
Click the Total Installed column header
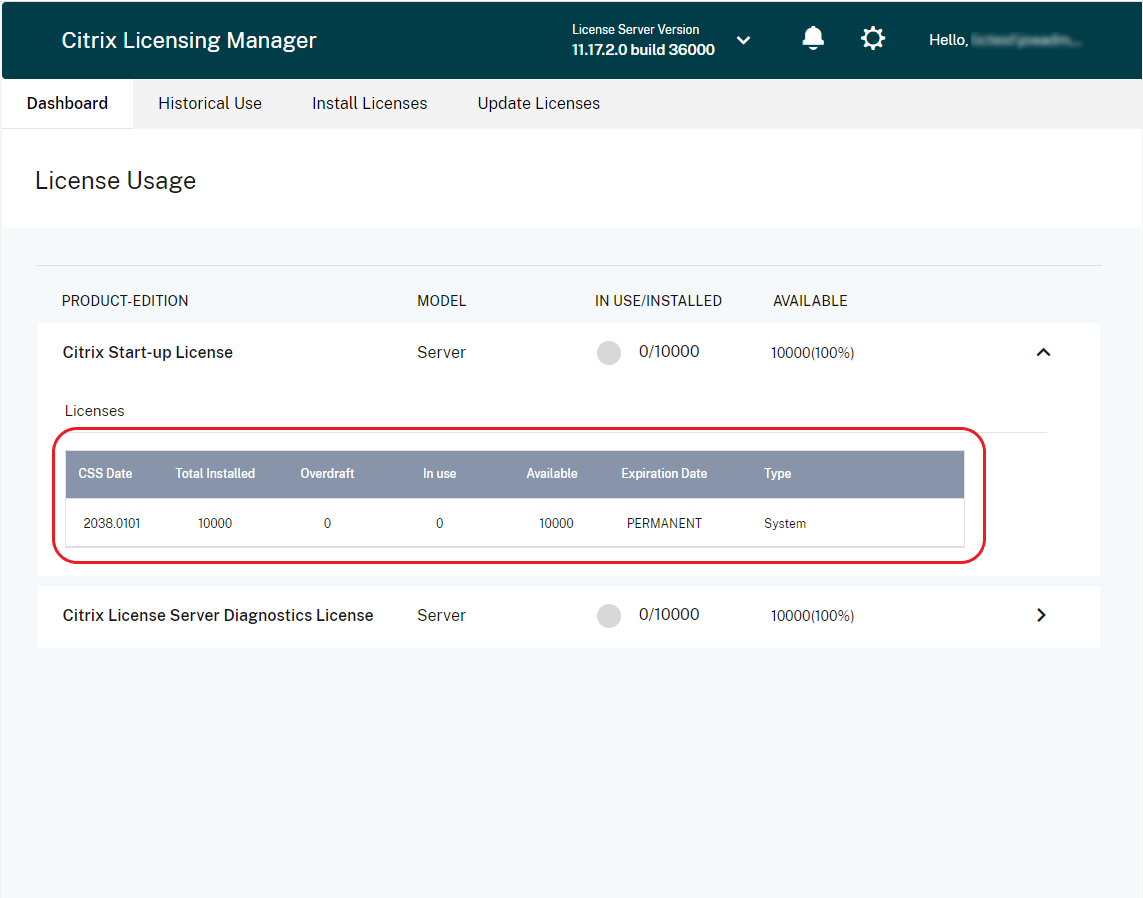215,474
